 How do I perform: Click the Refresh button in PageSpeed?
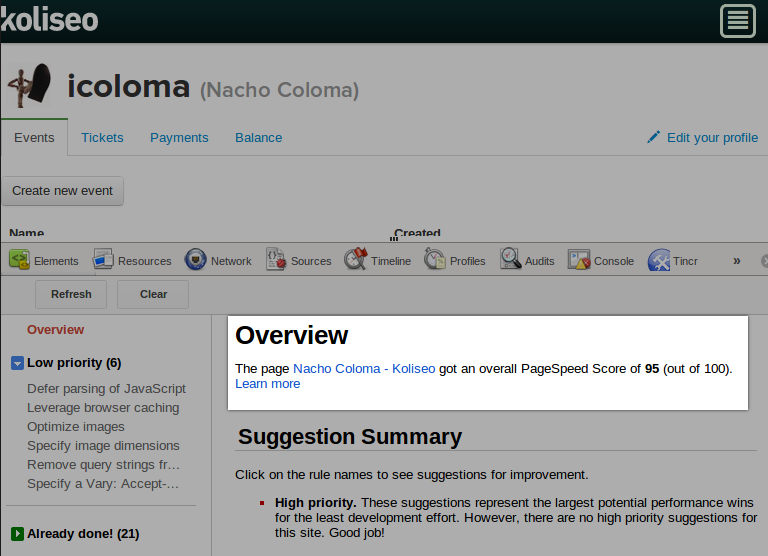point(71,294)
